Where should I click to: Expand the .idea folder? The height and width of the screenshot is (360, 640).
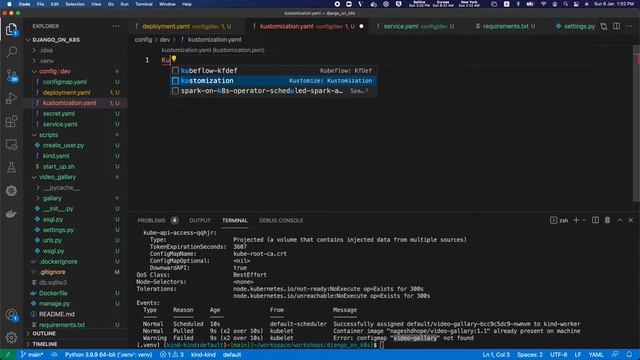tap(34, 50)
